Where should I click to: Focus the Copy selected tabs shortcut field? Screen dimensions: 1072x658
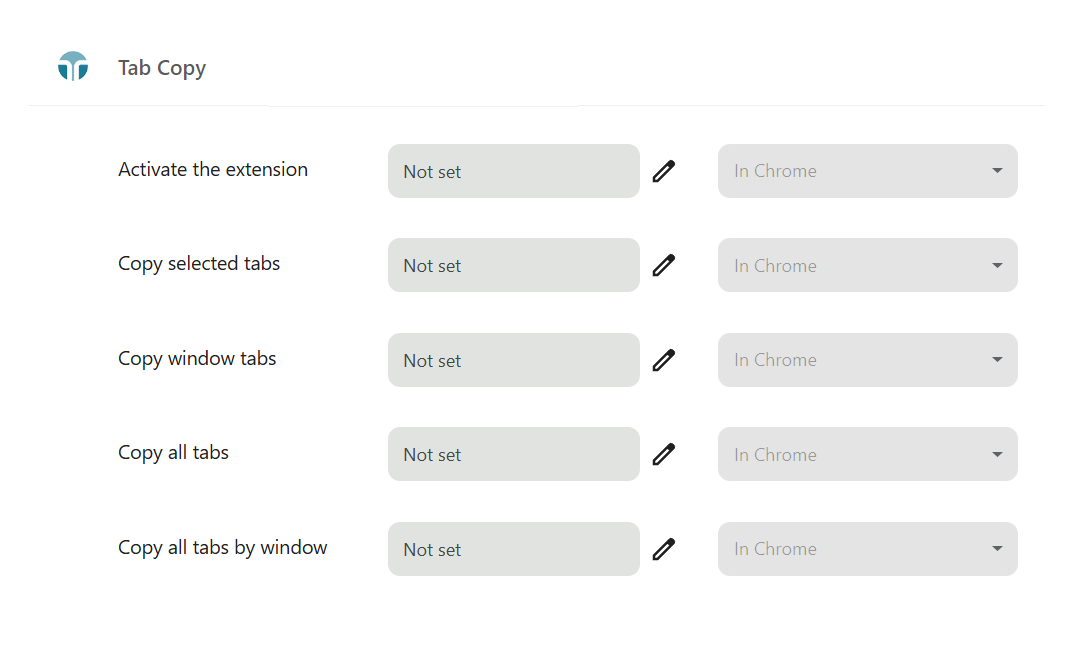[513, 265]
